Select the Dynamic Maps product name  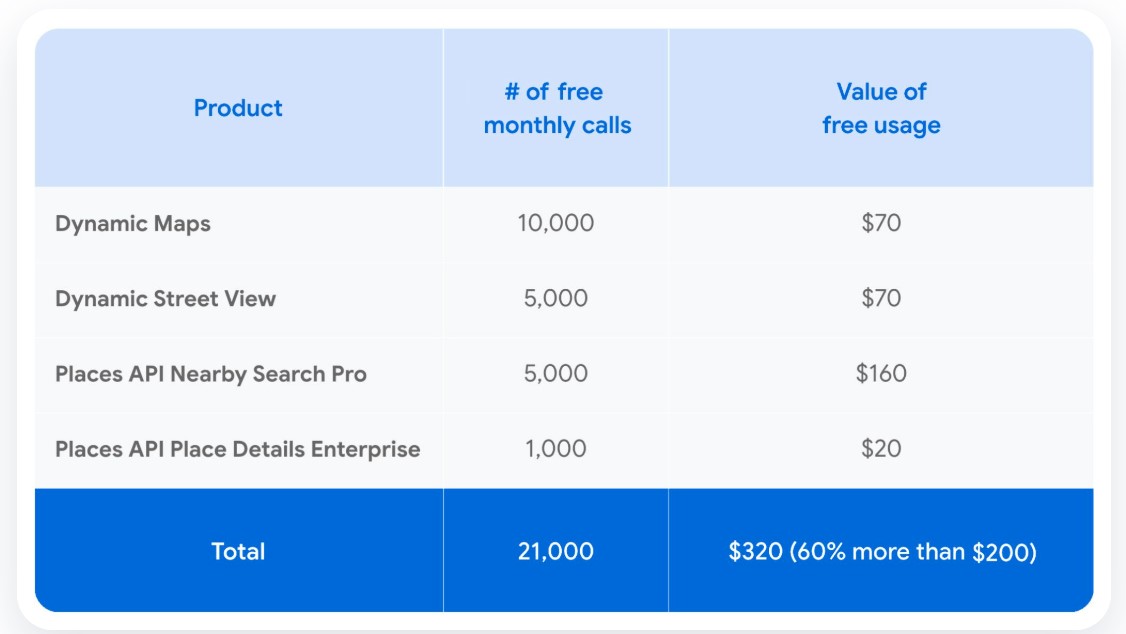[133, 223]
